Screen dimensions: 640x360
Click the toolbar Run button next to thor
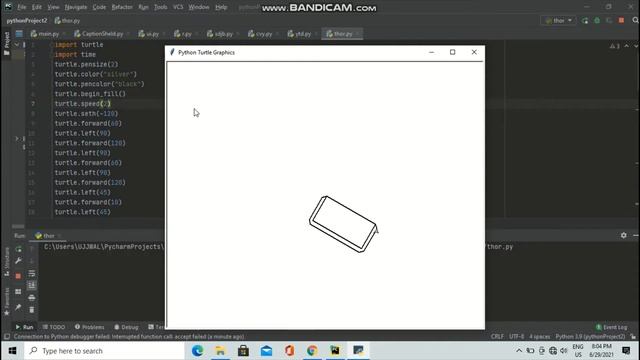(x=585, y=20)
